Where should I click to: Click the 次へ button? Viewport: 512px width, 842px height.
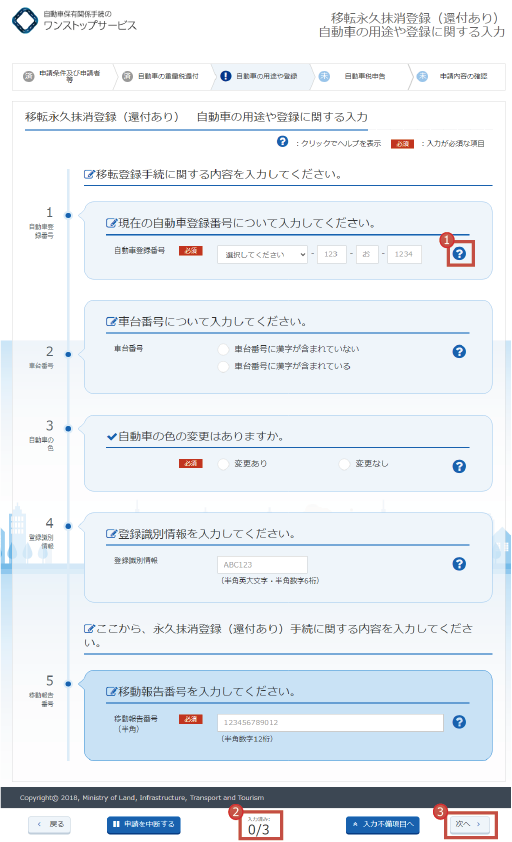pyautogui.click(x=468, y=824)
